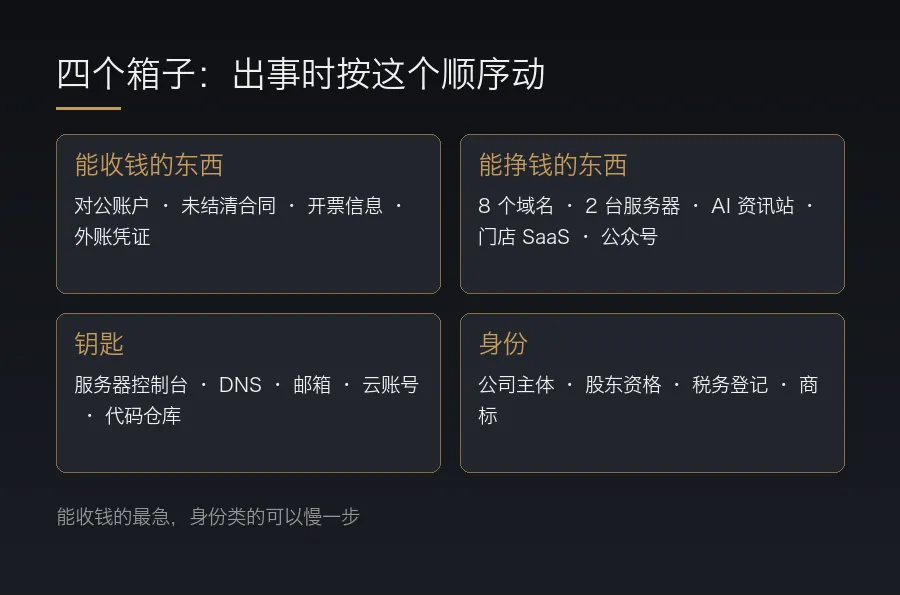Select the 能挣钱的东西 card heading
The image size is (900, 595).
click(553, 165)
